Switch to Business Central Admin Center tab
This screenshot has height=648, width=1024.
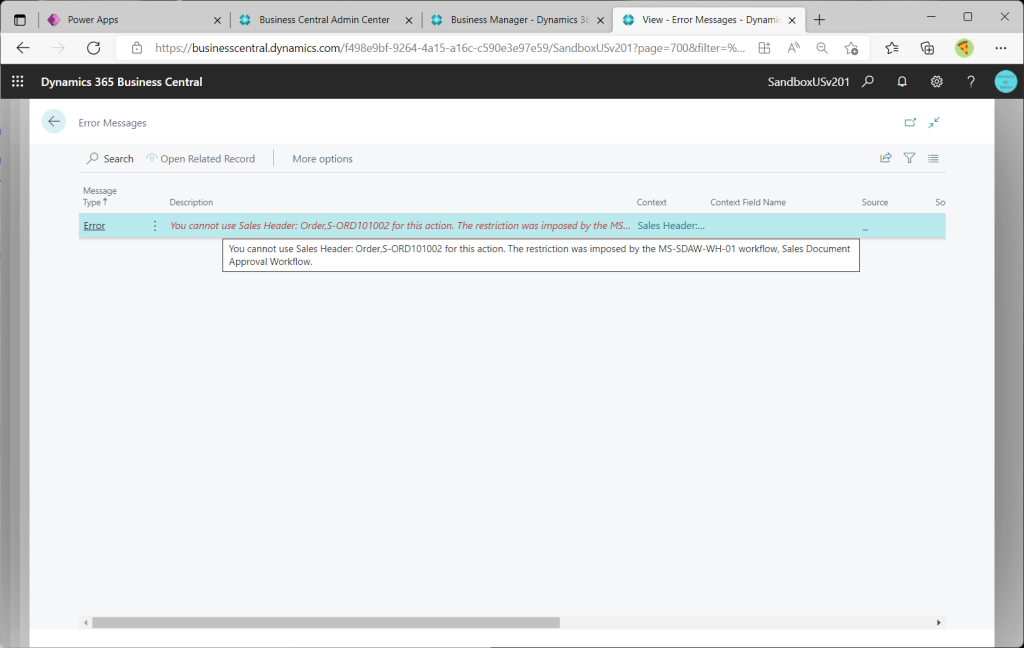pos(324,20)
